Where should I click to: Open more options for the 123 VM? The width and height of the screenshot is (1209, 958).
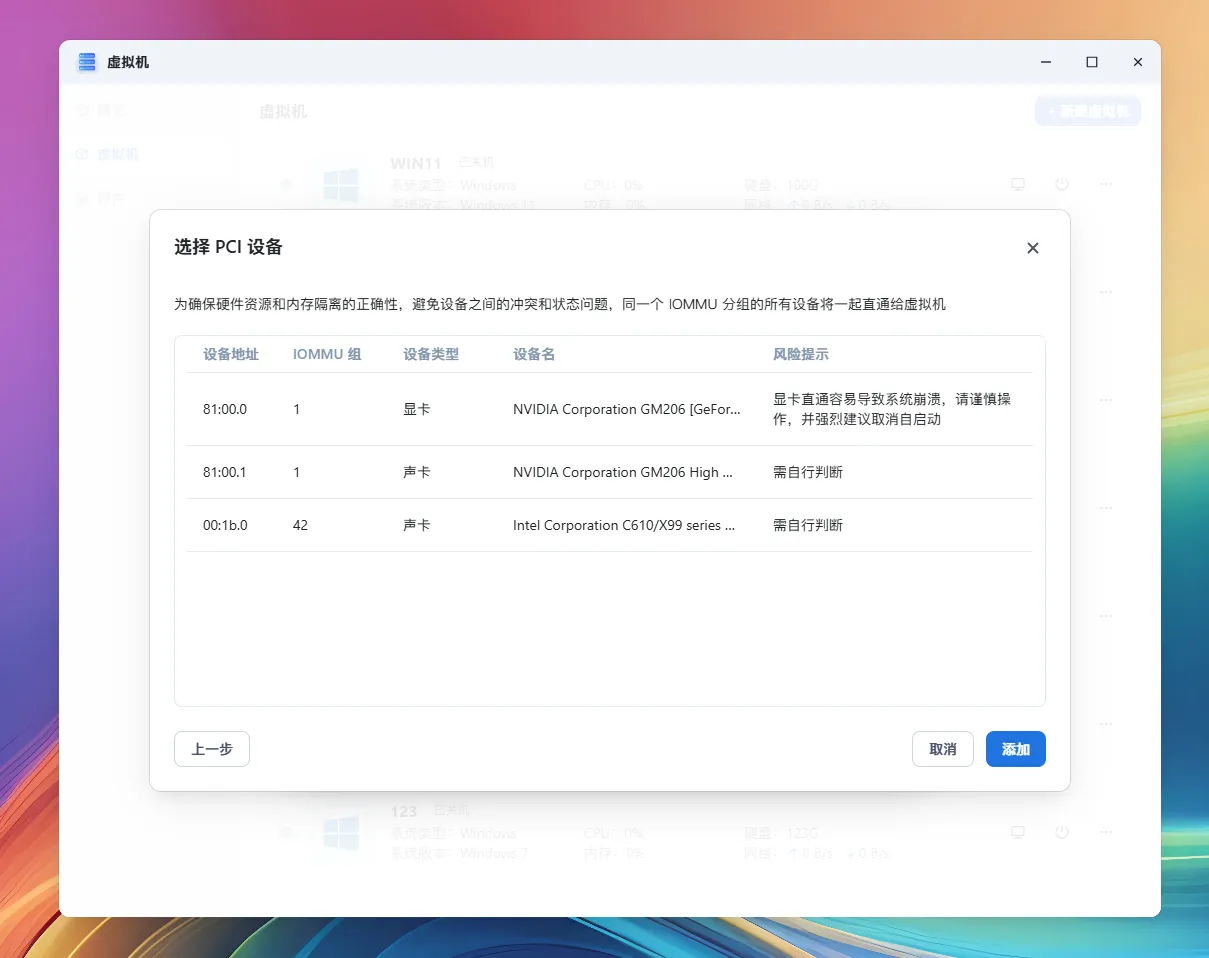point(1106,832)
